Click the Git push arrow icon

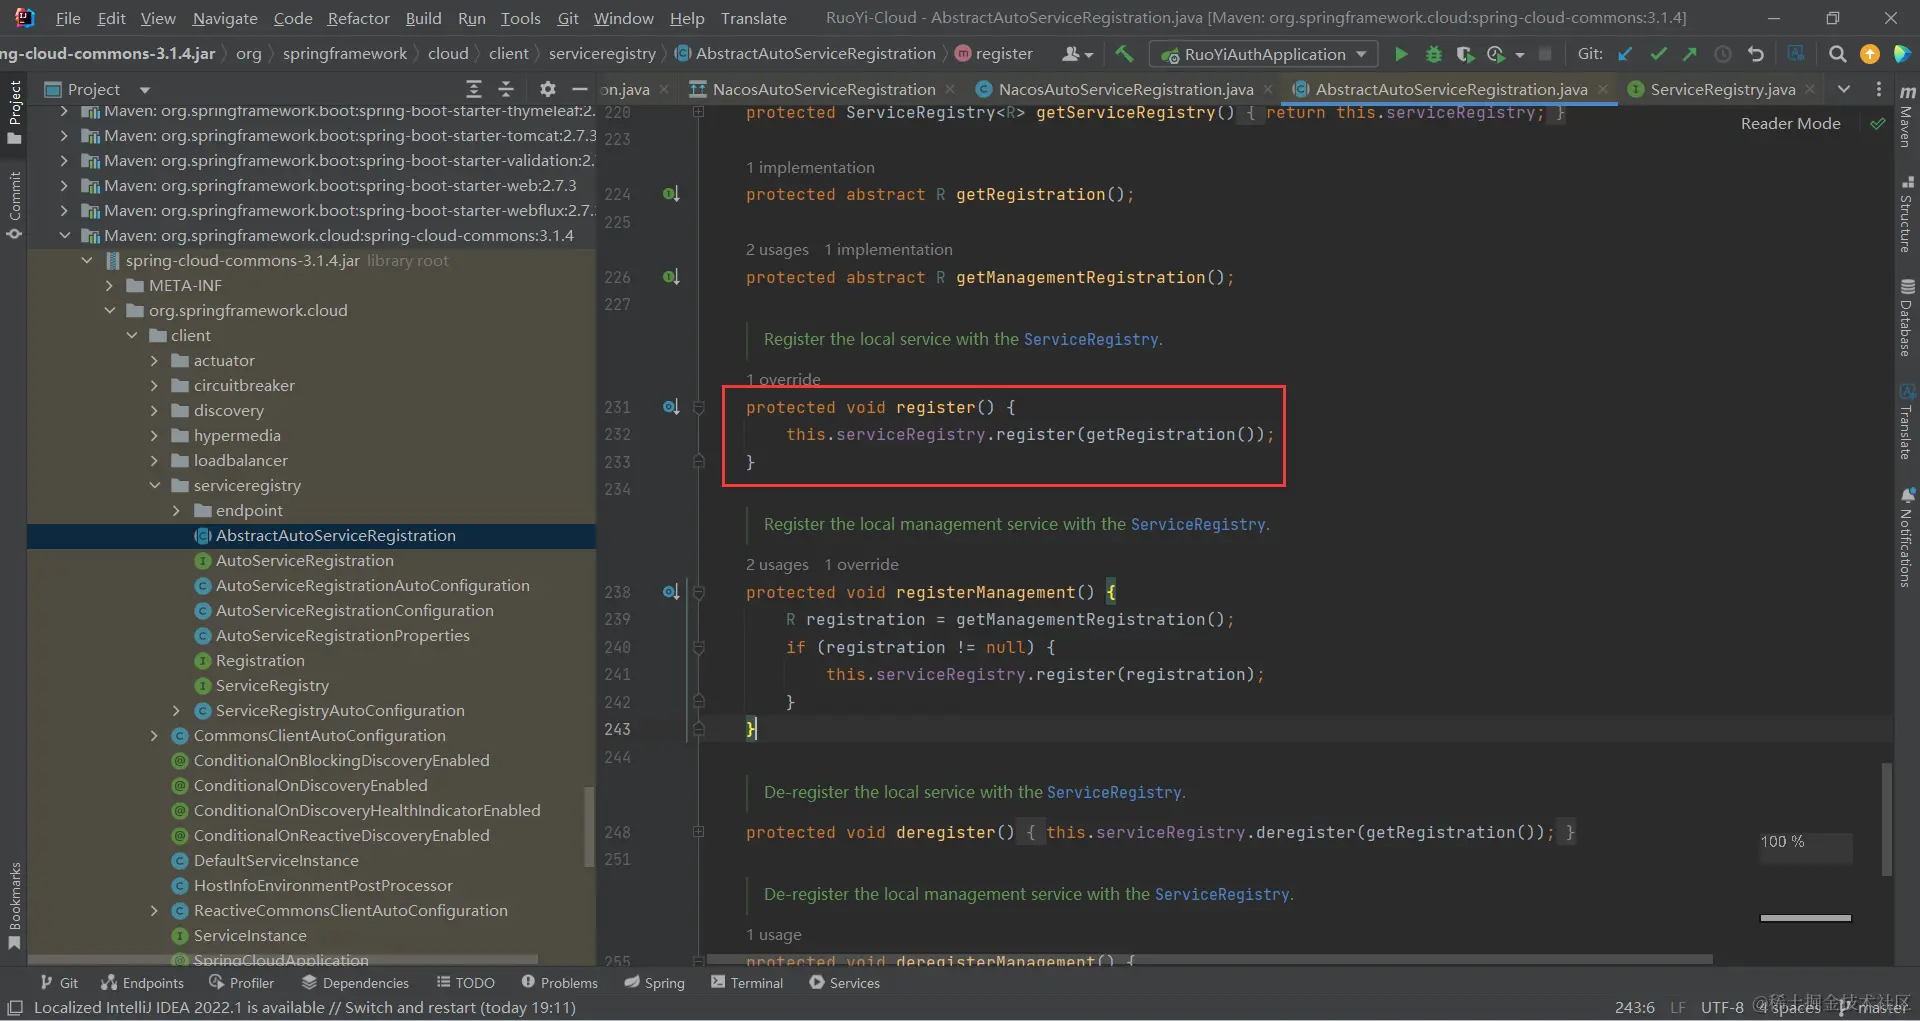pyautogui.click(x=1690, y=54)
